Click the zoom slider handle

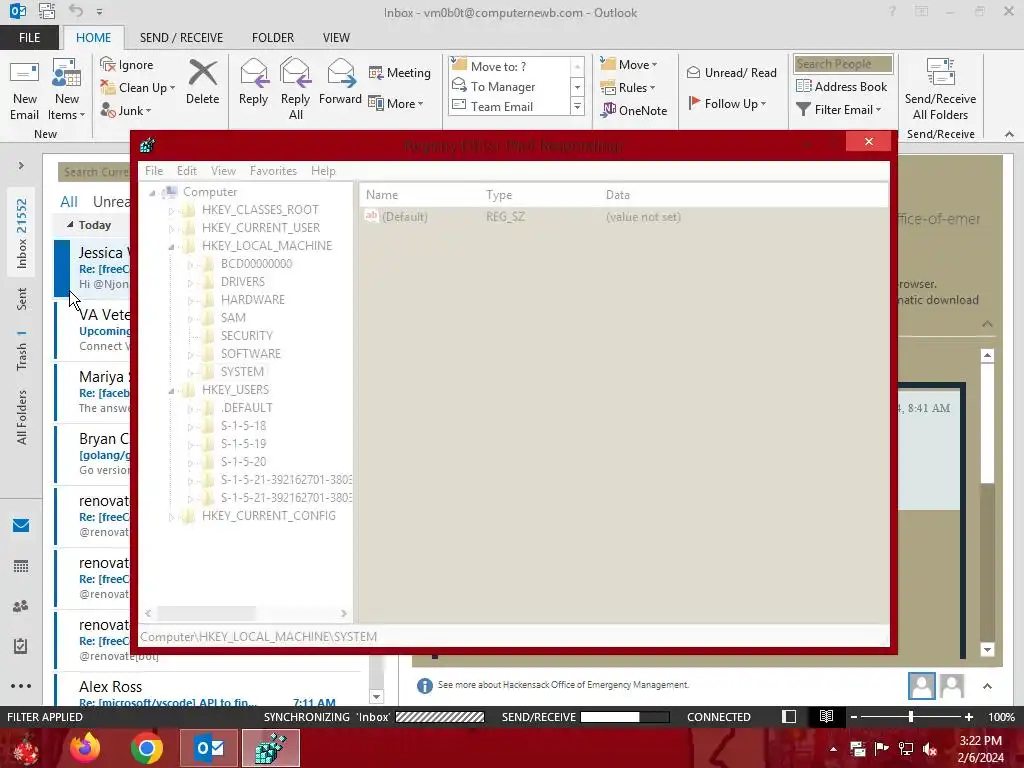click(x=910, y=717)
